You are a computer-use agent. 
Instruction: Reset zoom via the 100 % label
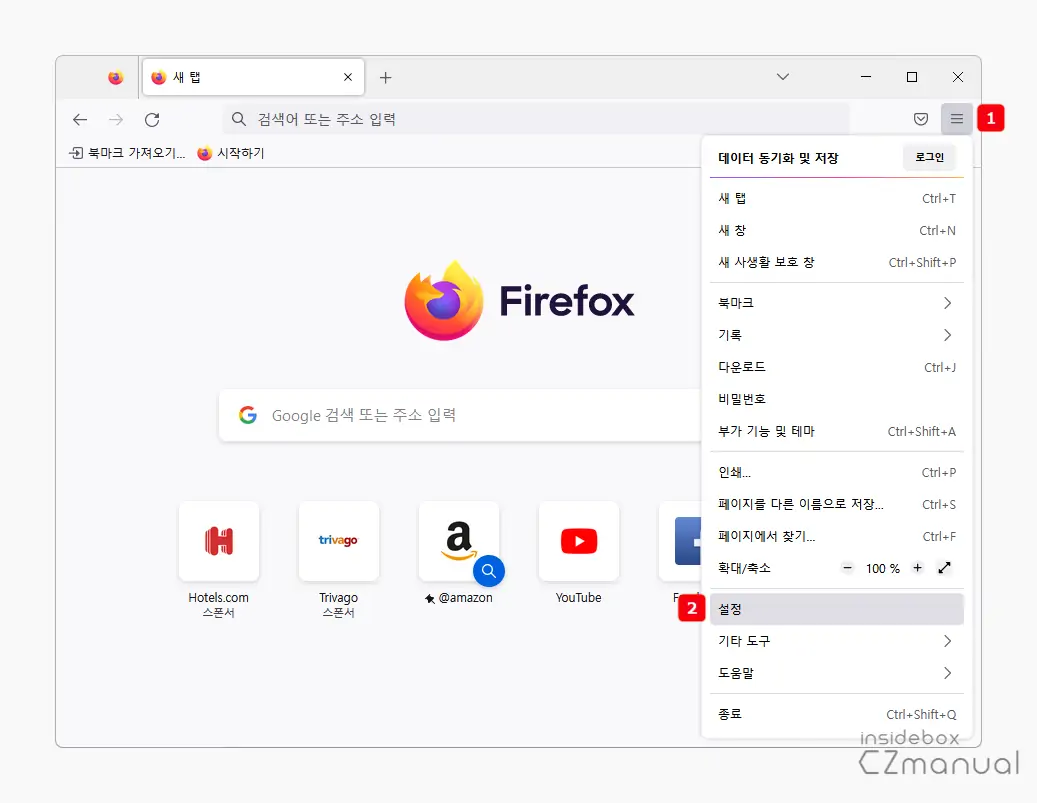882,569
